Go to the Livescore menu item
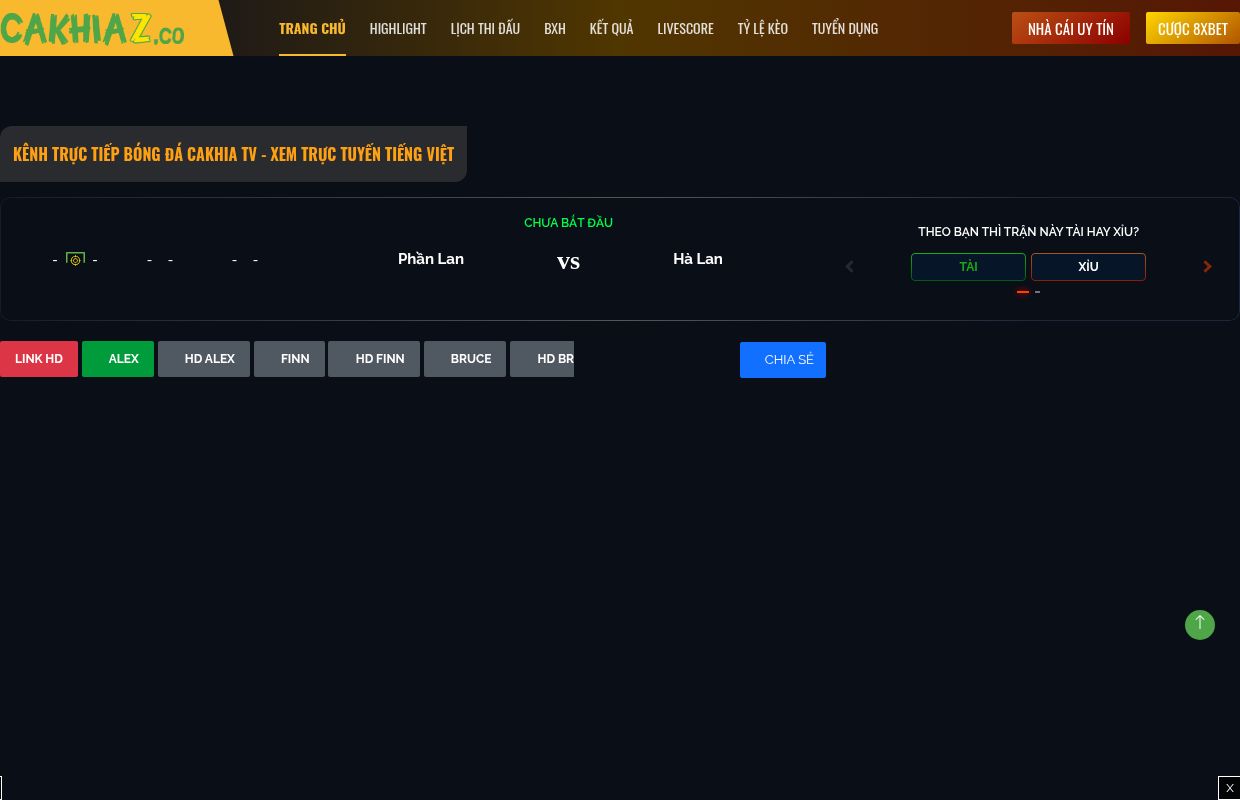 (x=685, y=28)
